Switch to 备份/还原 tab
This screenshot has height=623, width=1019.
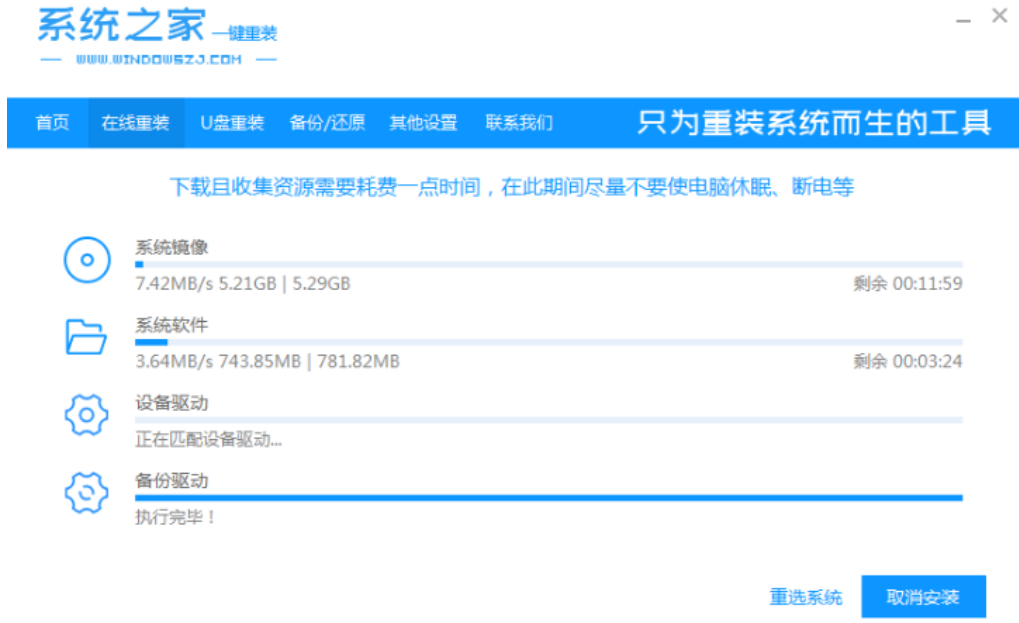[327, 123]
